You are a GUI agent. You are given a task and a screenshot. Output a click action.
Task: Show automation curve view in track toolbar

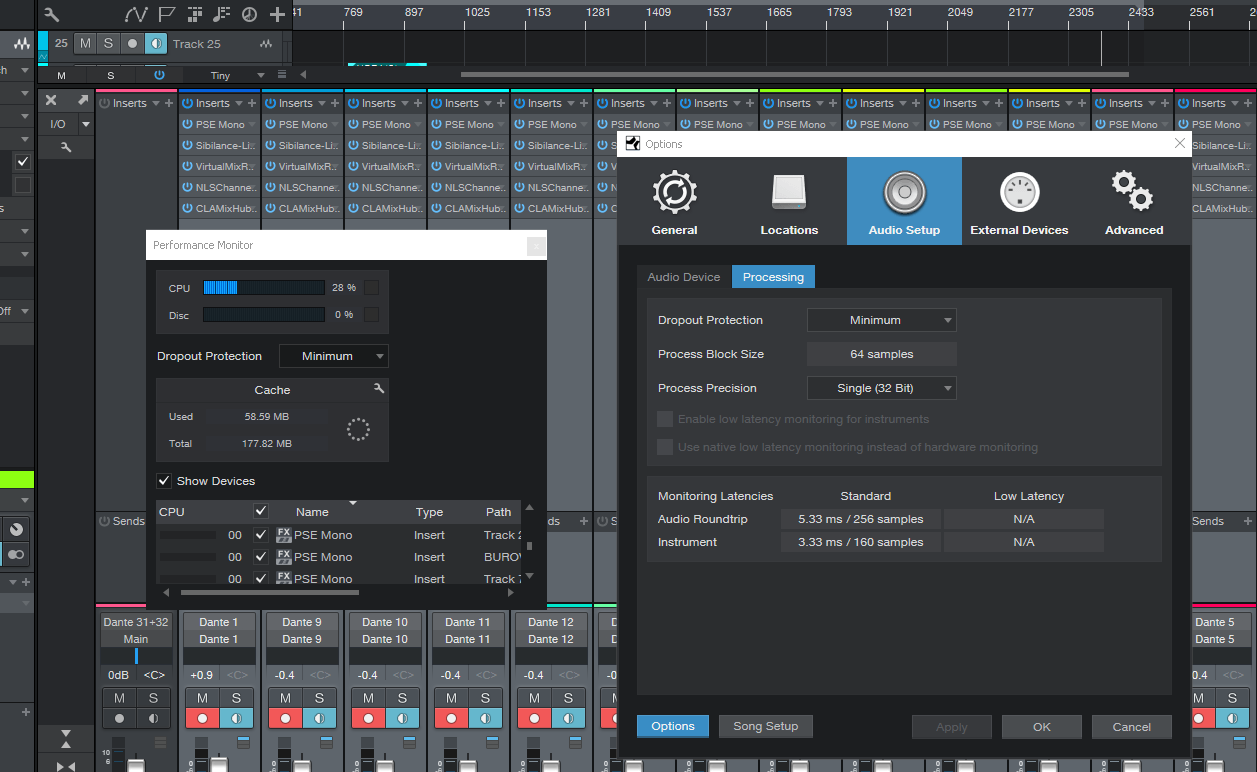pyautogui.click(x=135, y=14)
